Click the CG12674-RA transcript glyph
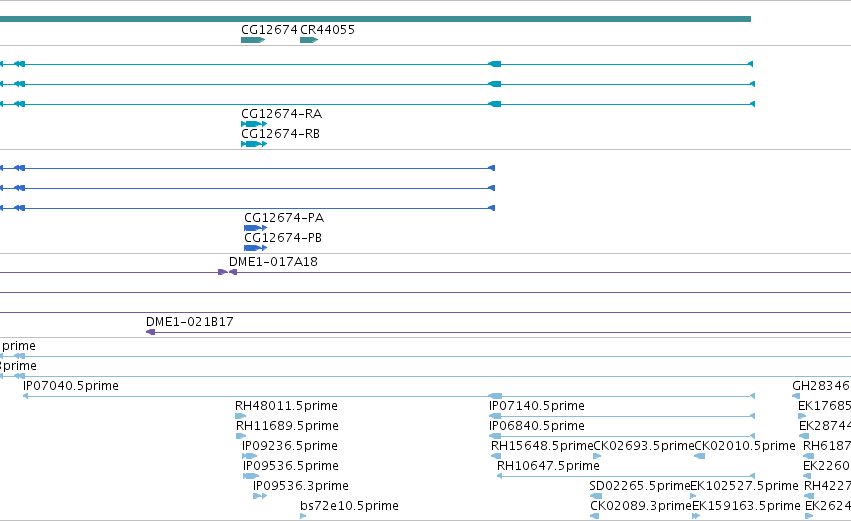Viewport: 851px width, 521px height. pyautogui.click(x=254, y=124)
